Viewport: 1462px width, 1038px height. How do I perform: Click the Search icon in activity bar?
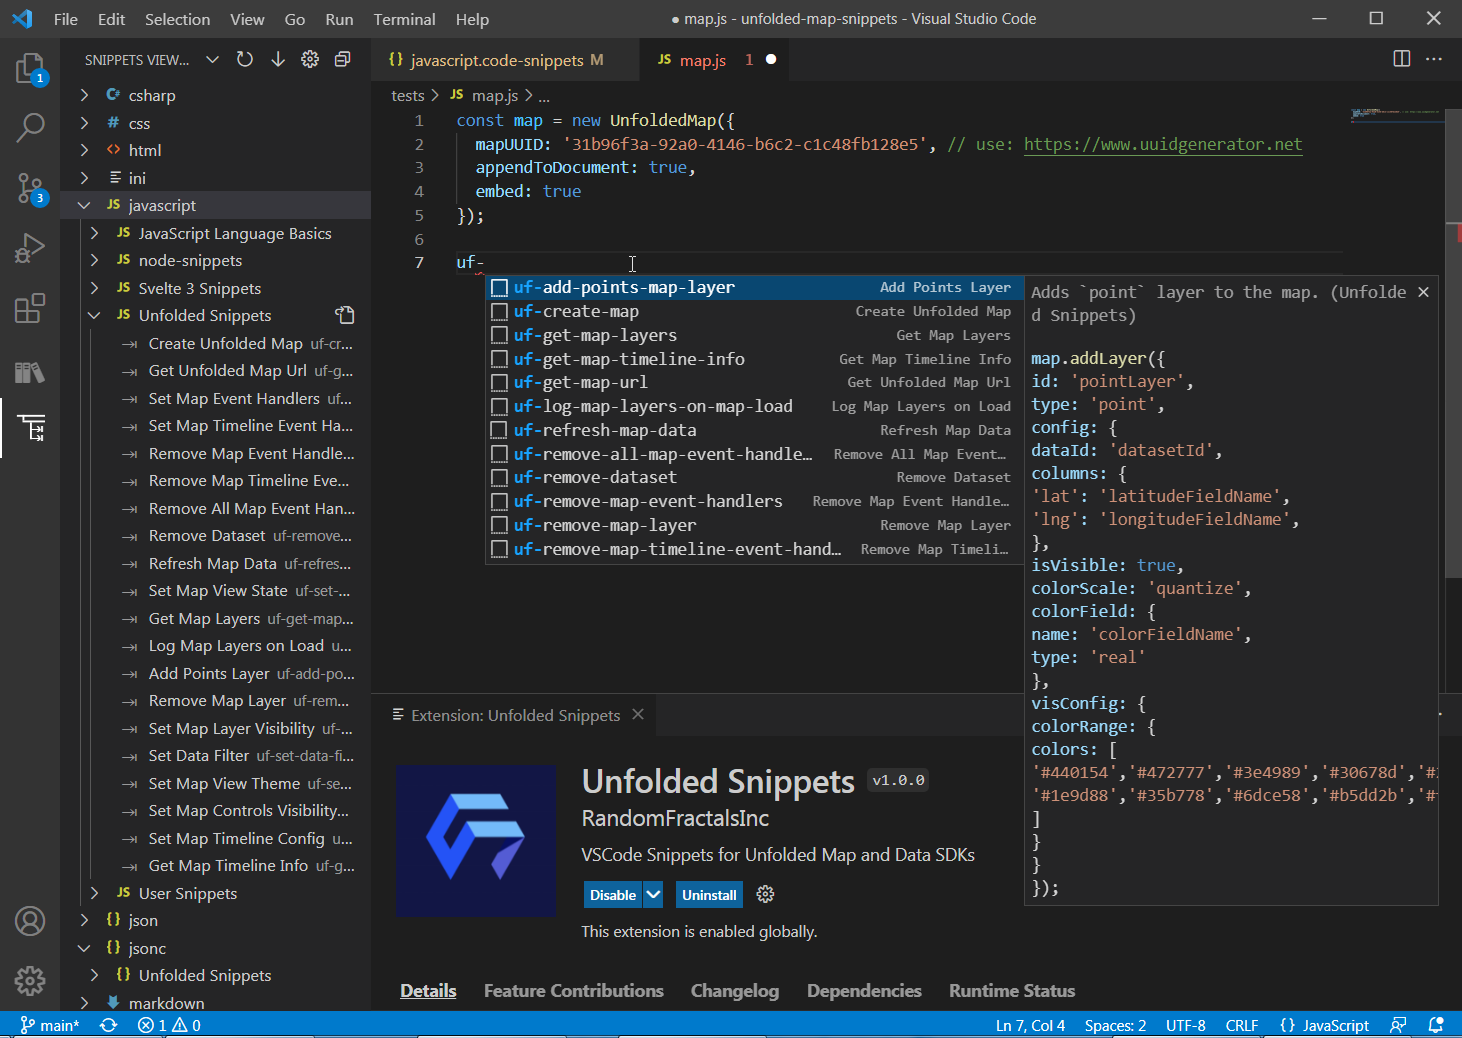pyautogui.click(x=30, y=128)
